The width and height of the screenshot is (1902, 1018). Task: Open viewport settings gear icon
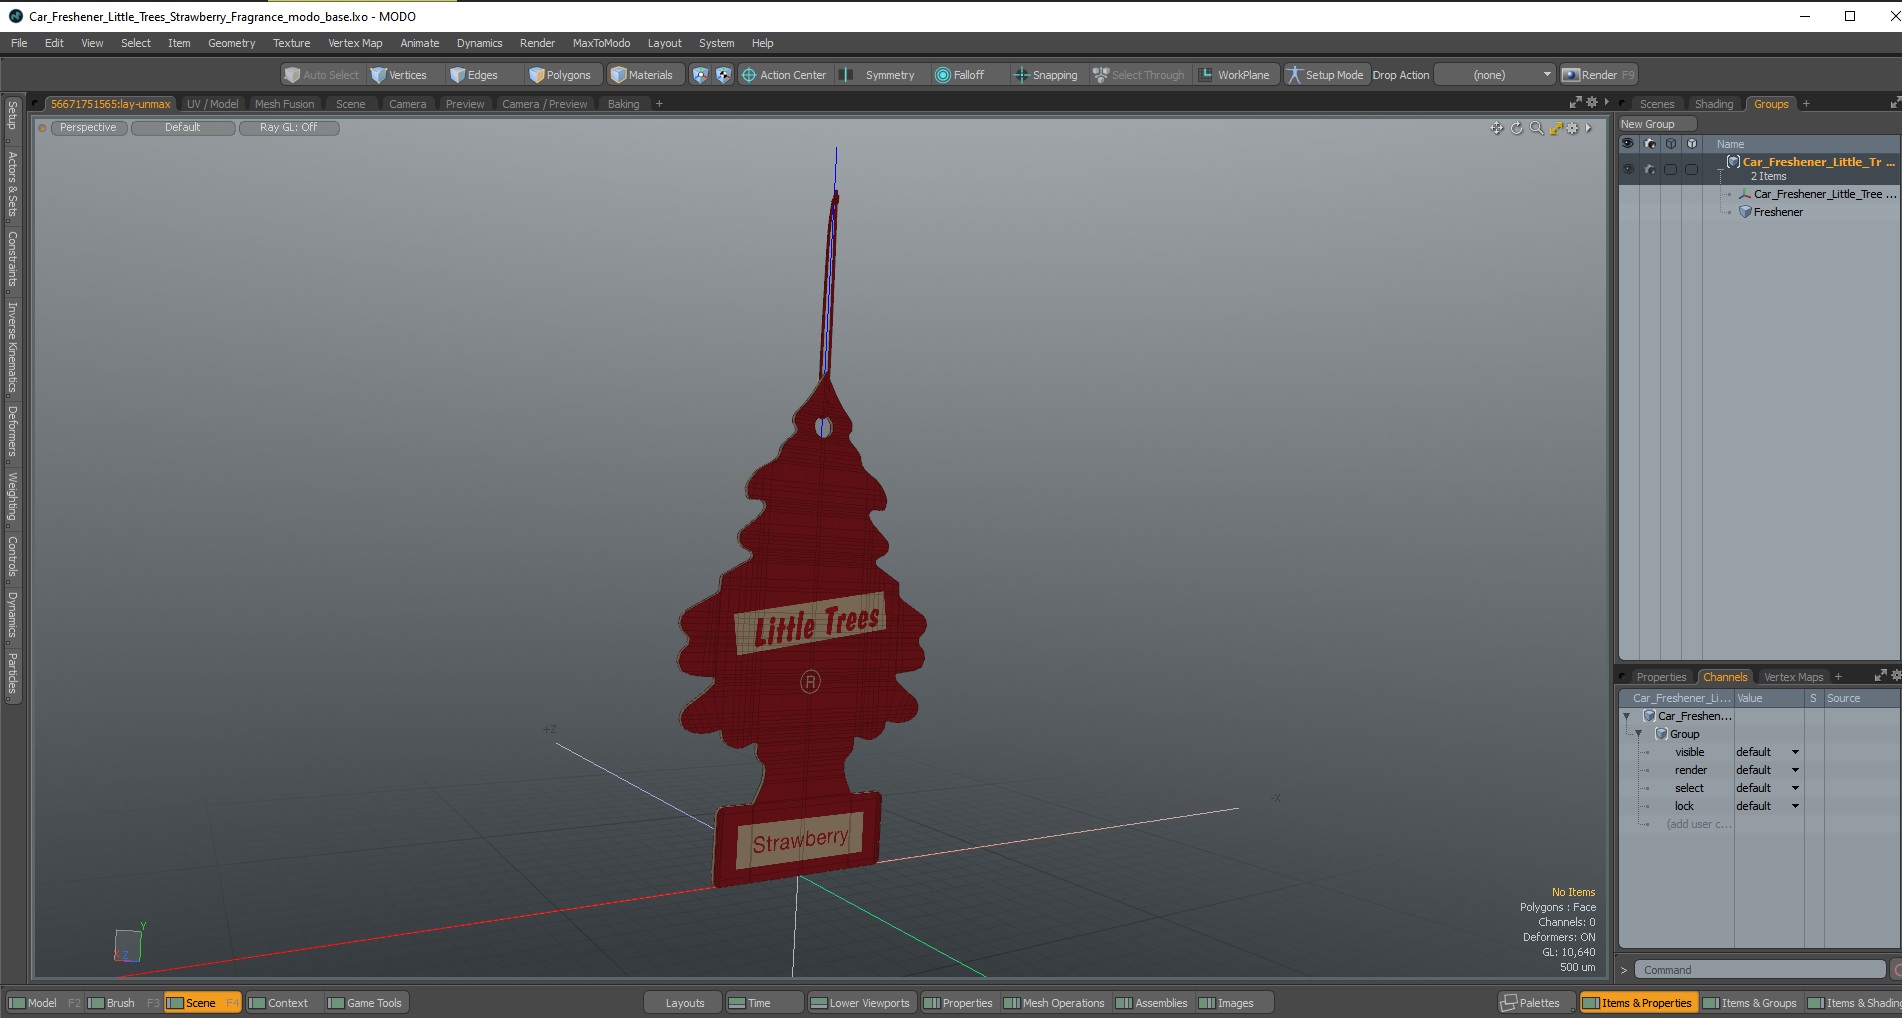point(1572,128)
